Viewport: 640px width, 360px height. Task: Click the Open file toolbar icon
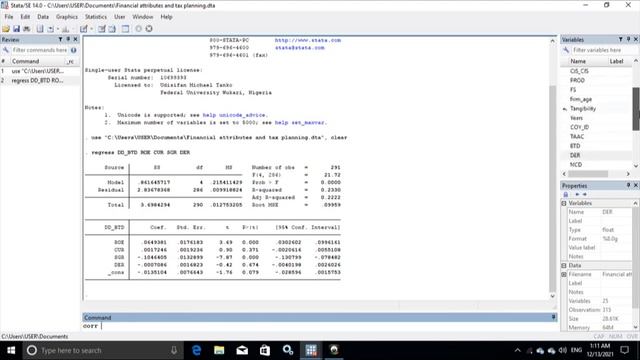click(6, 29)
